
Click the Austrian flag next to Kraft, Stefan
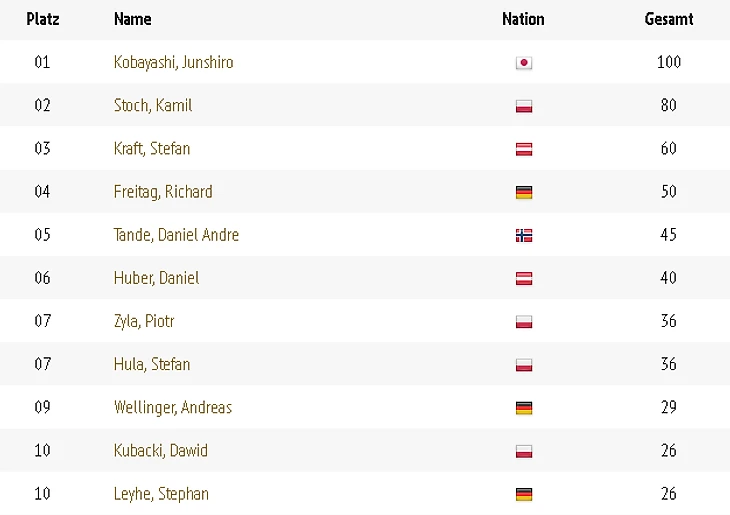tap(524, 149)
